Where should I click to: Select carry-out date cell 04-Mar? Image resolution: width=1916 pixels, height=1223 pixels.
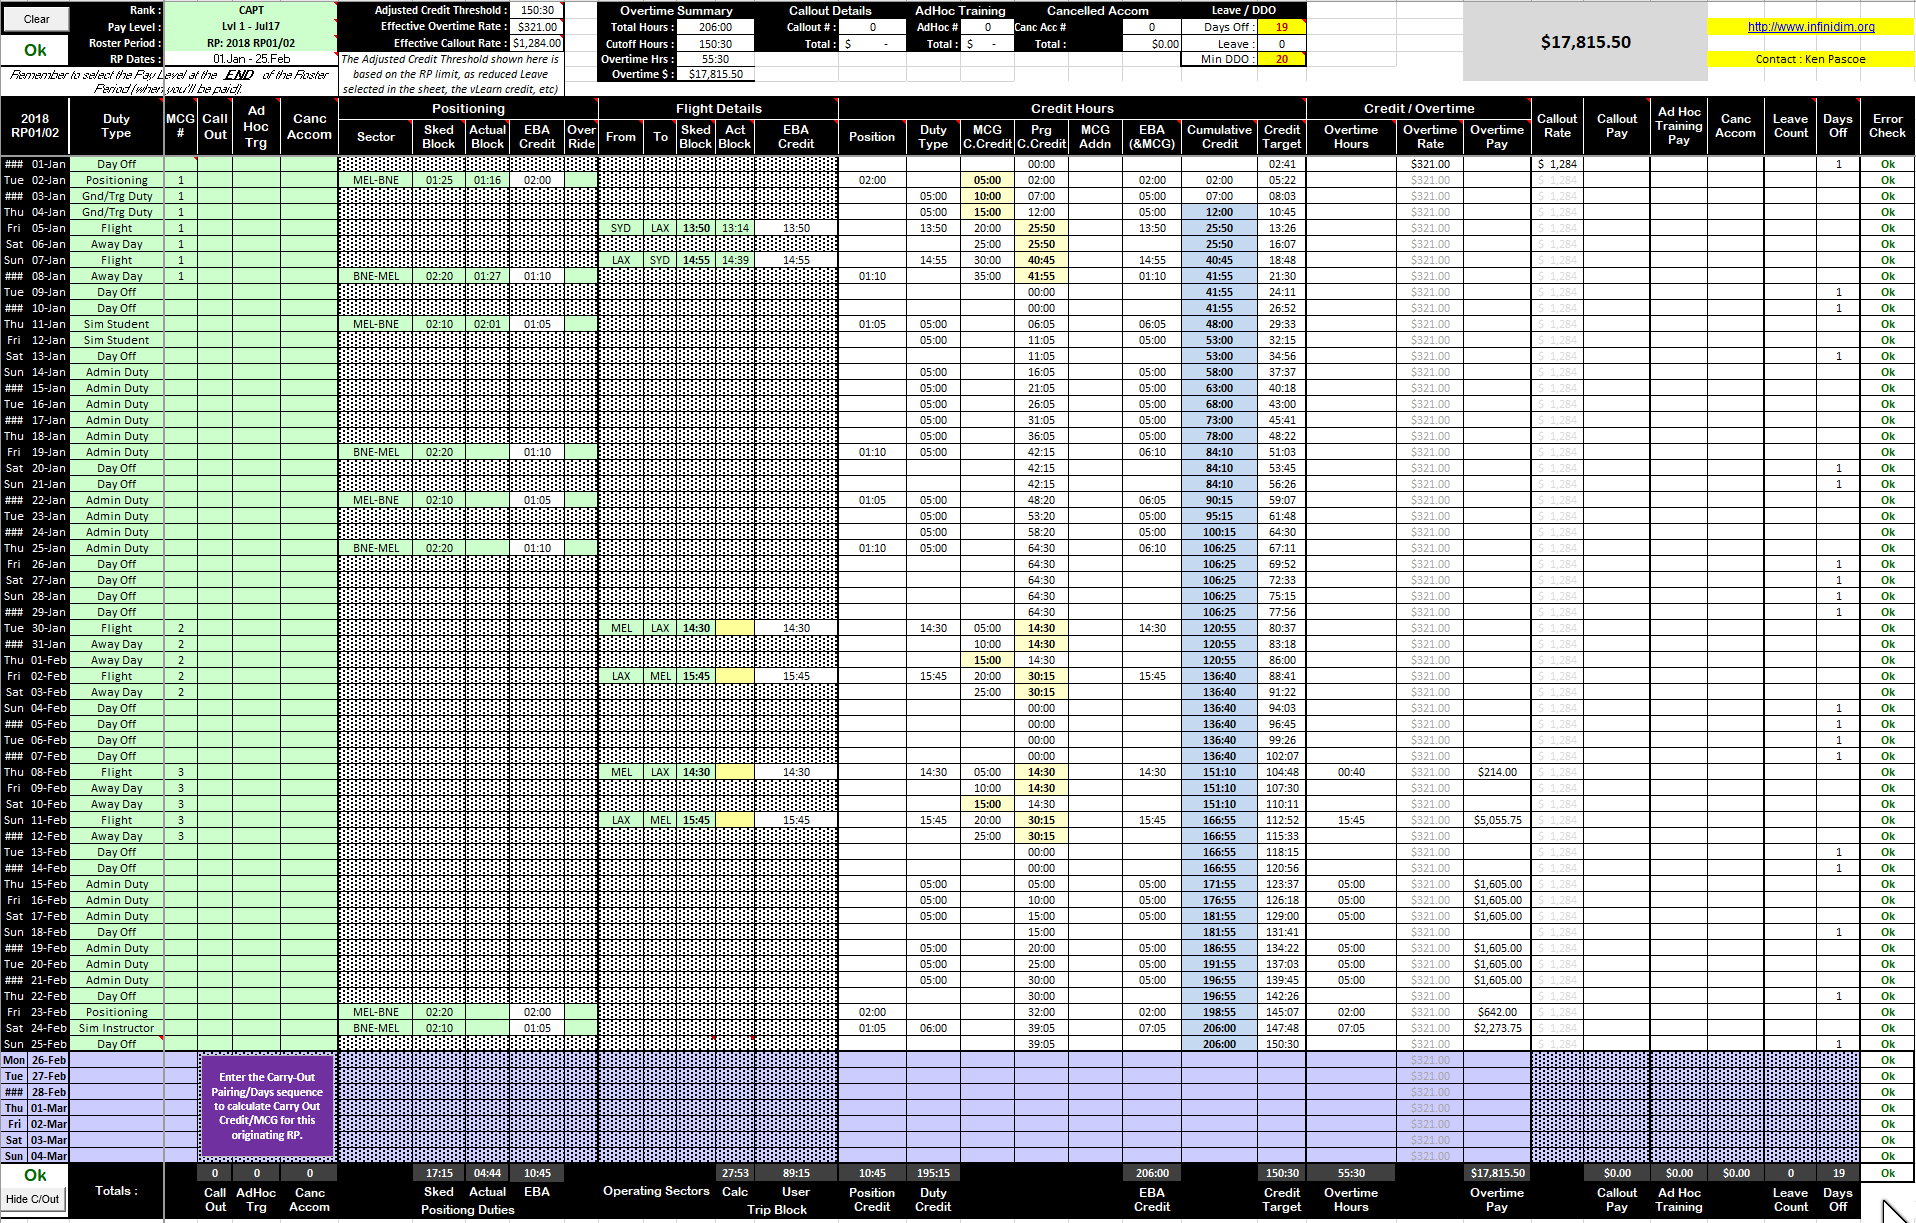(49, 1156)
